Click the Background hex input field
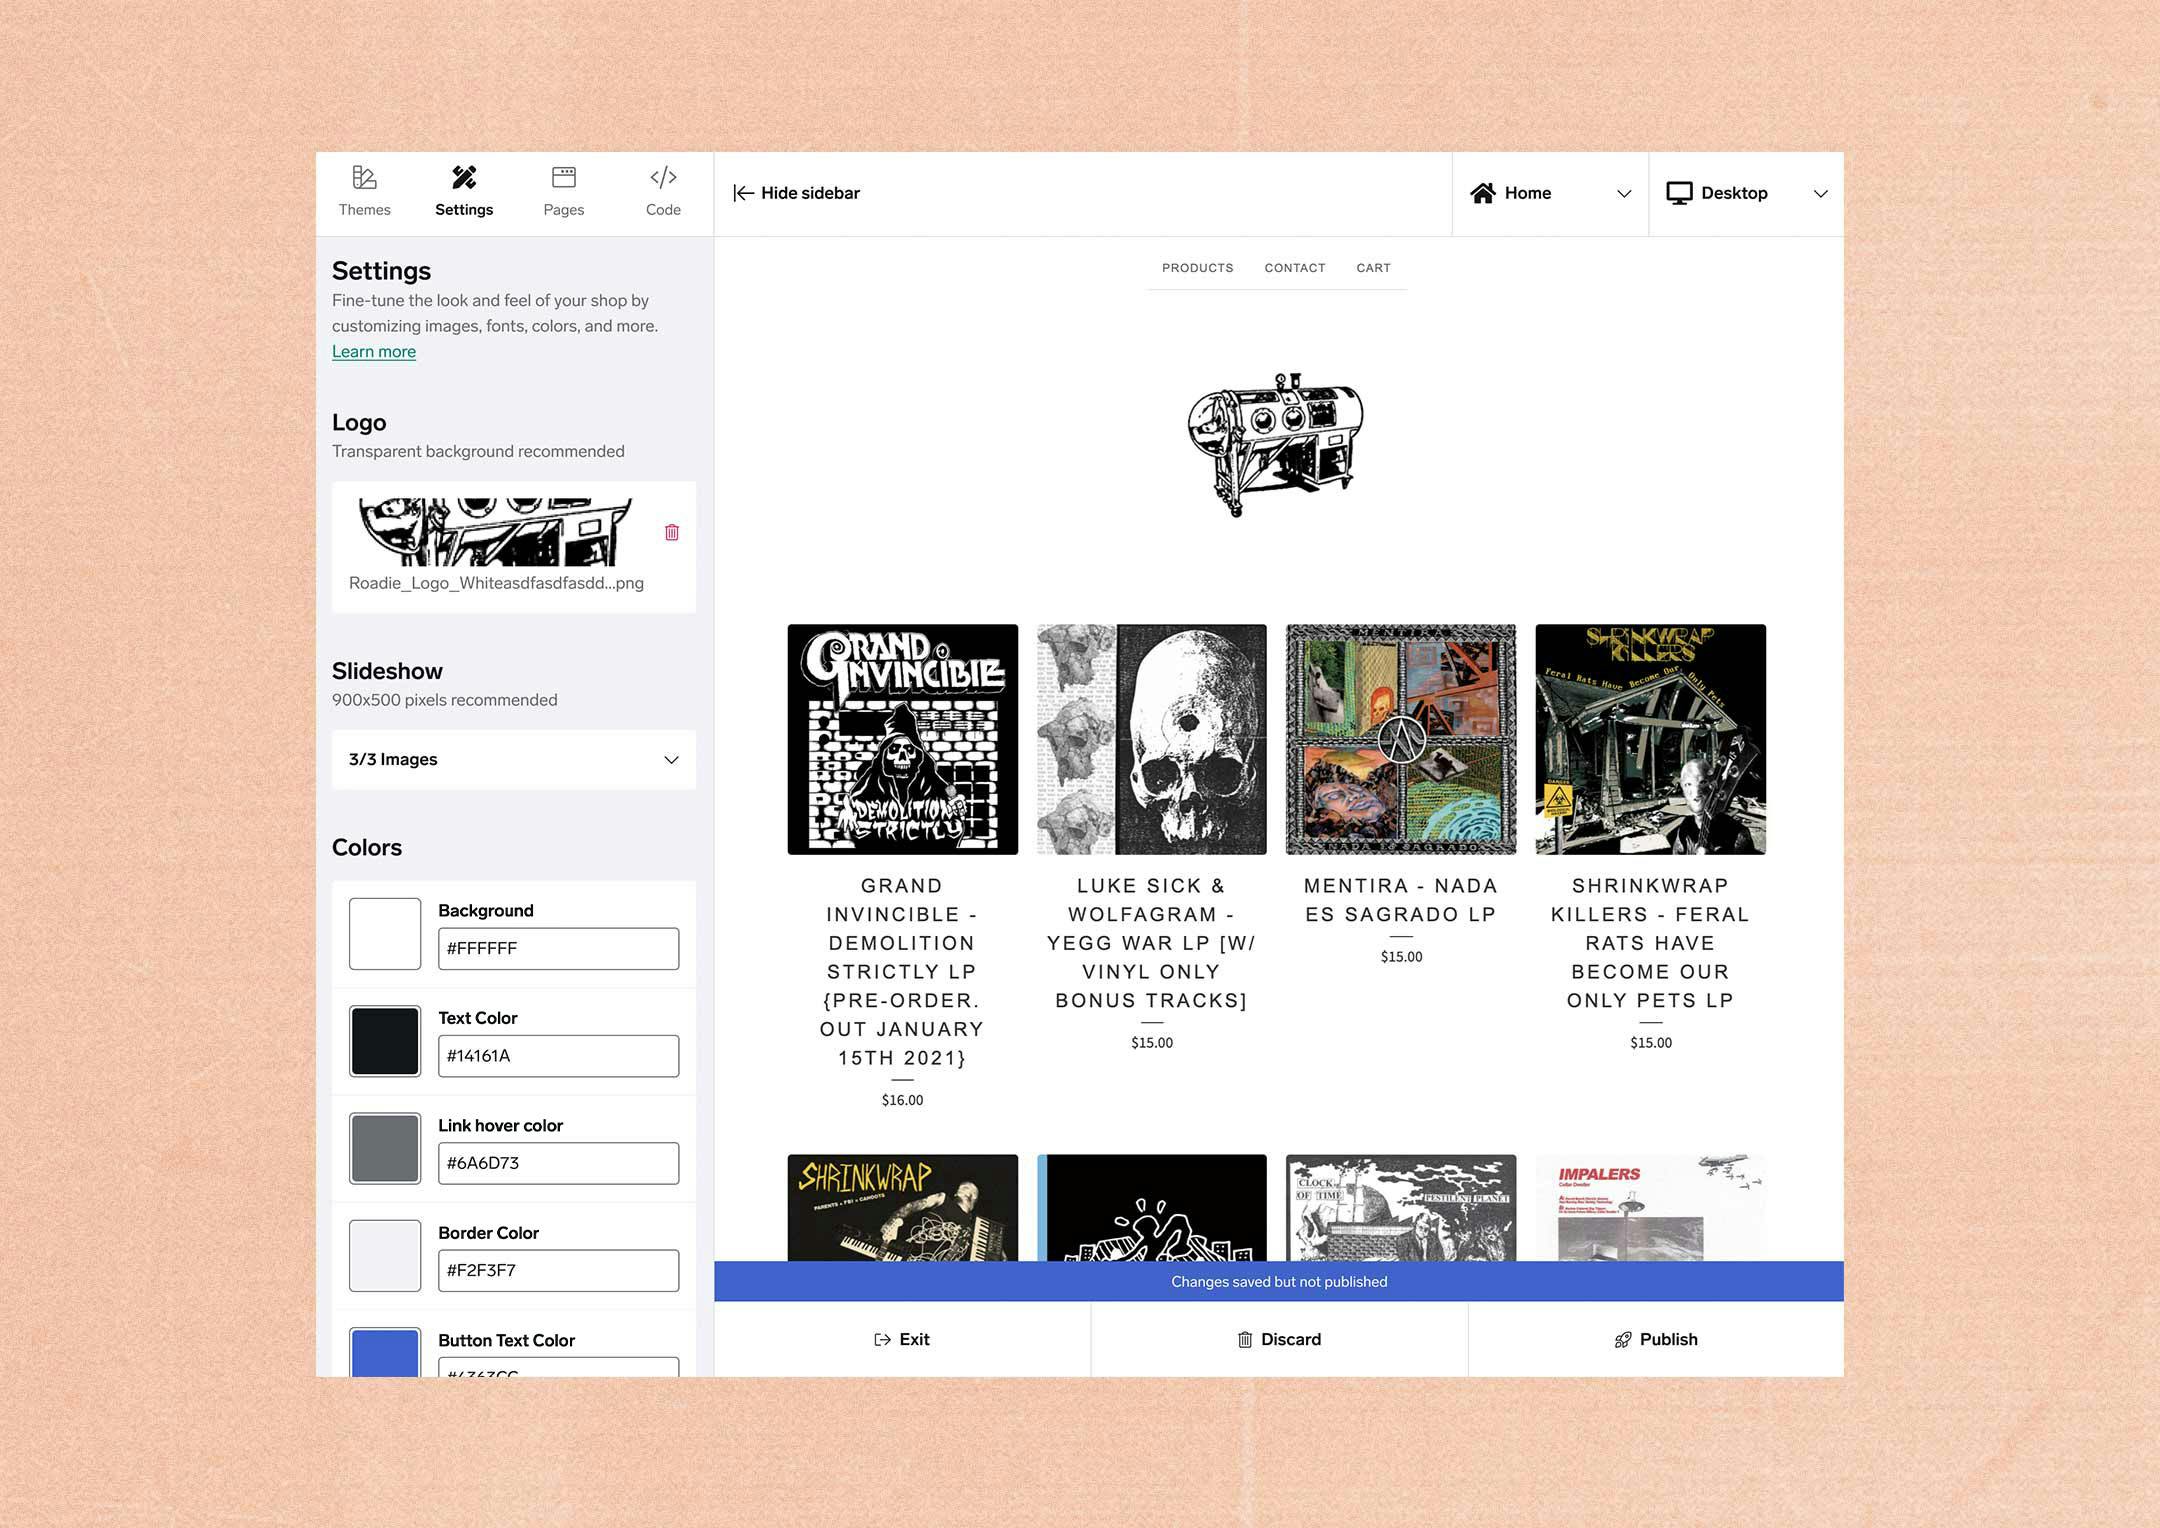 (x=558, y=948)
